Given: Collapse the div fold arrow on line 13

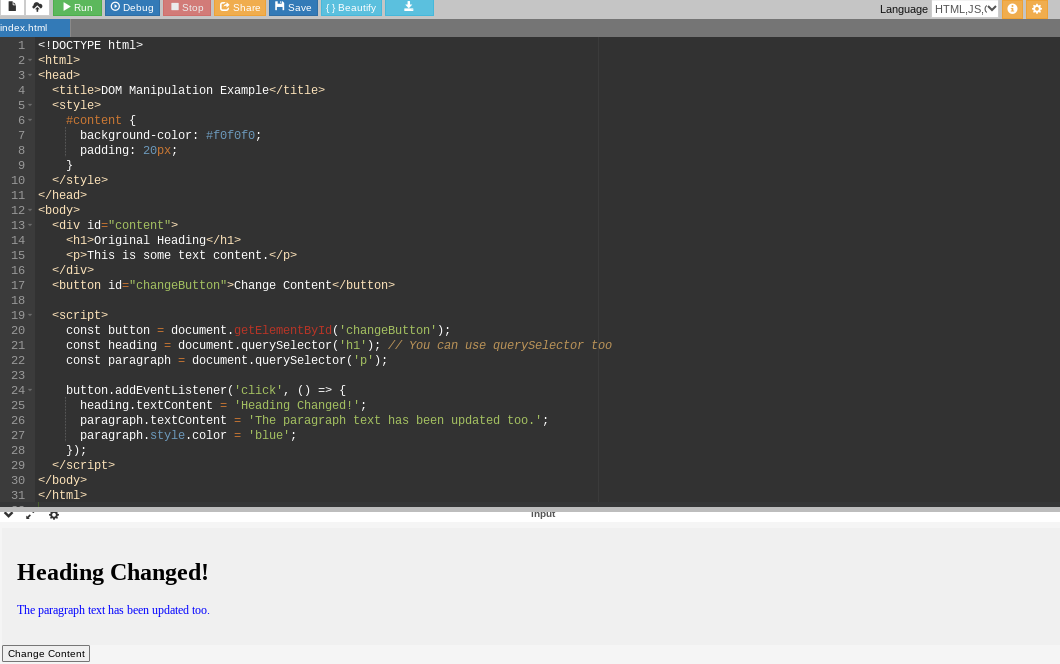Looking at the screenshot, I should click(x=30, y=225).
